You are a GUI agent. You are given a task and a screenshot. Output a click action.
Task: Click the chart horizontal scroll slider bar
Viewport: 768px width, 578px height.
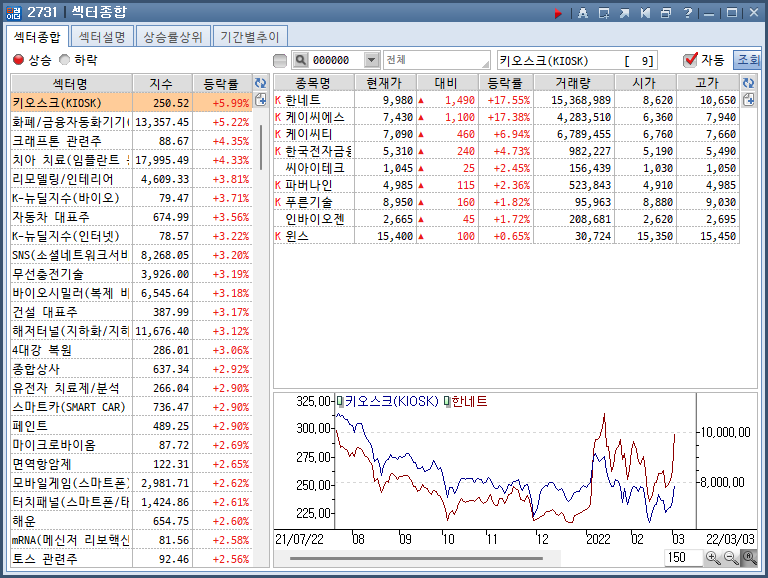pyautogui.click(x=416, y=558)
